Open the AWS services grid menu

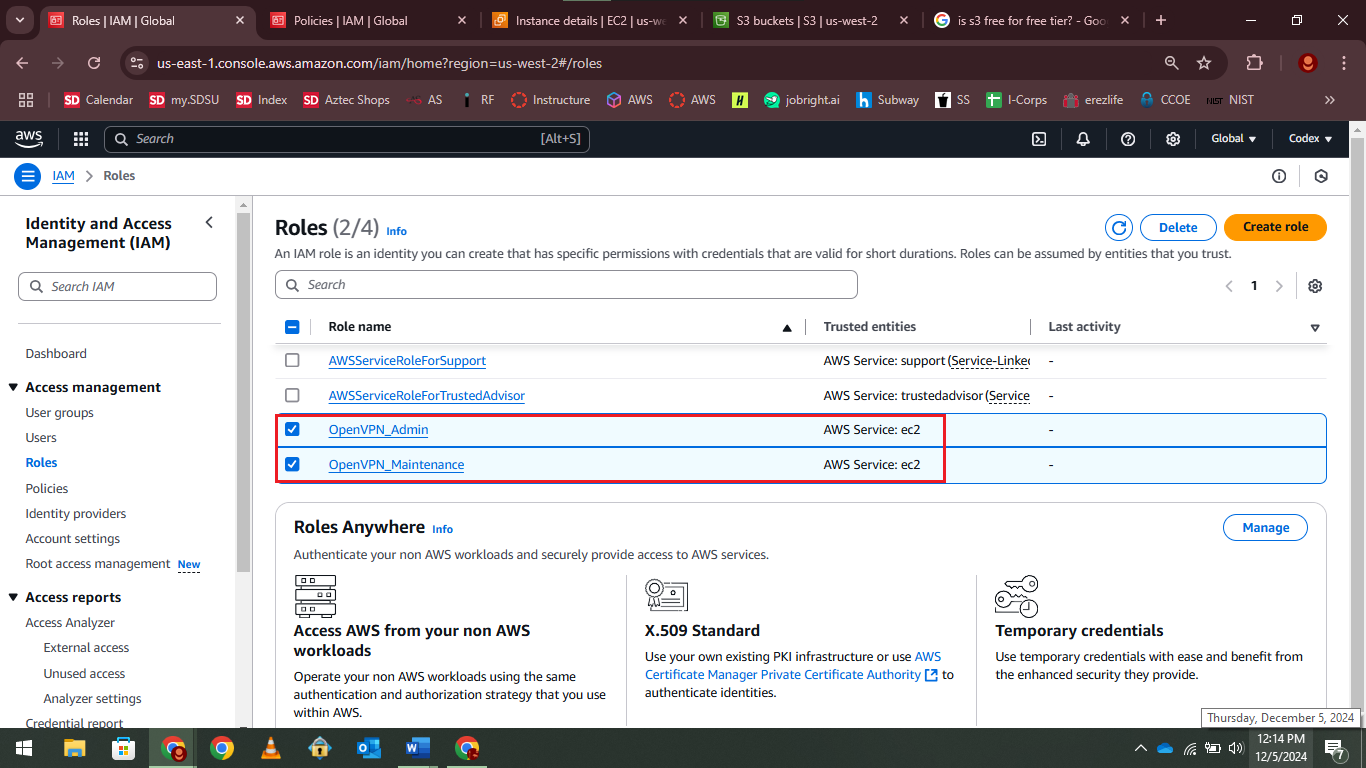(x=81, y=139)
